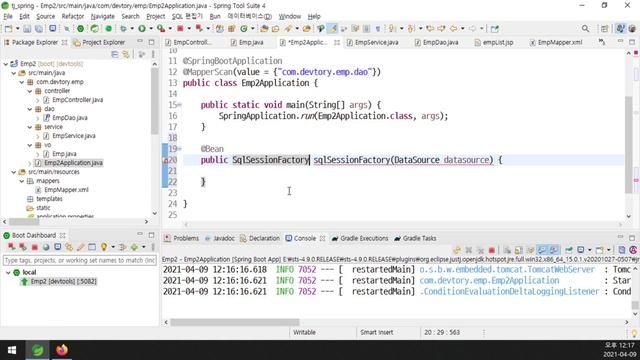Open Firefox from the taskbar
Screen dimensions: 640x360
click(62, 350)
